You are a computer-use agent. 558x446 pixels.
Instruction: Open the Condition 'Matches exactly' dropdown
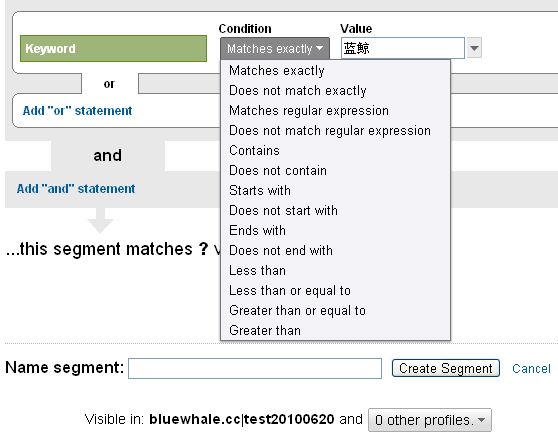[275, 48]
